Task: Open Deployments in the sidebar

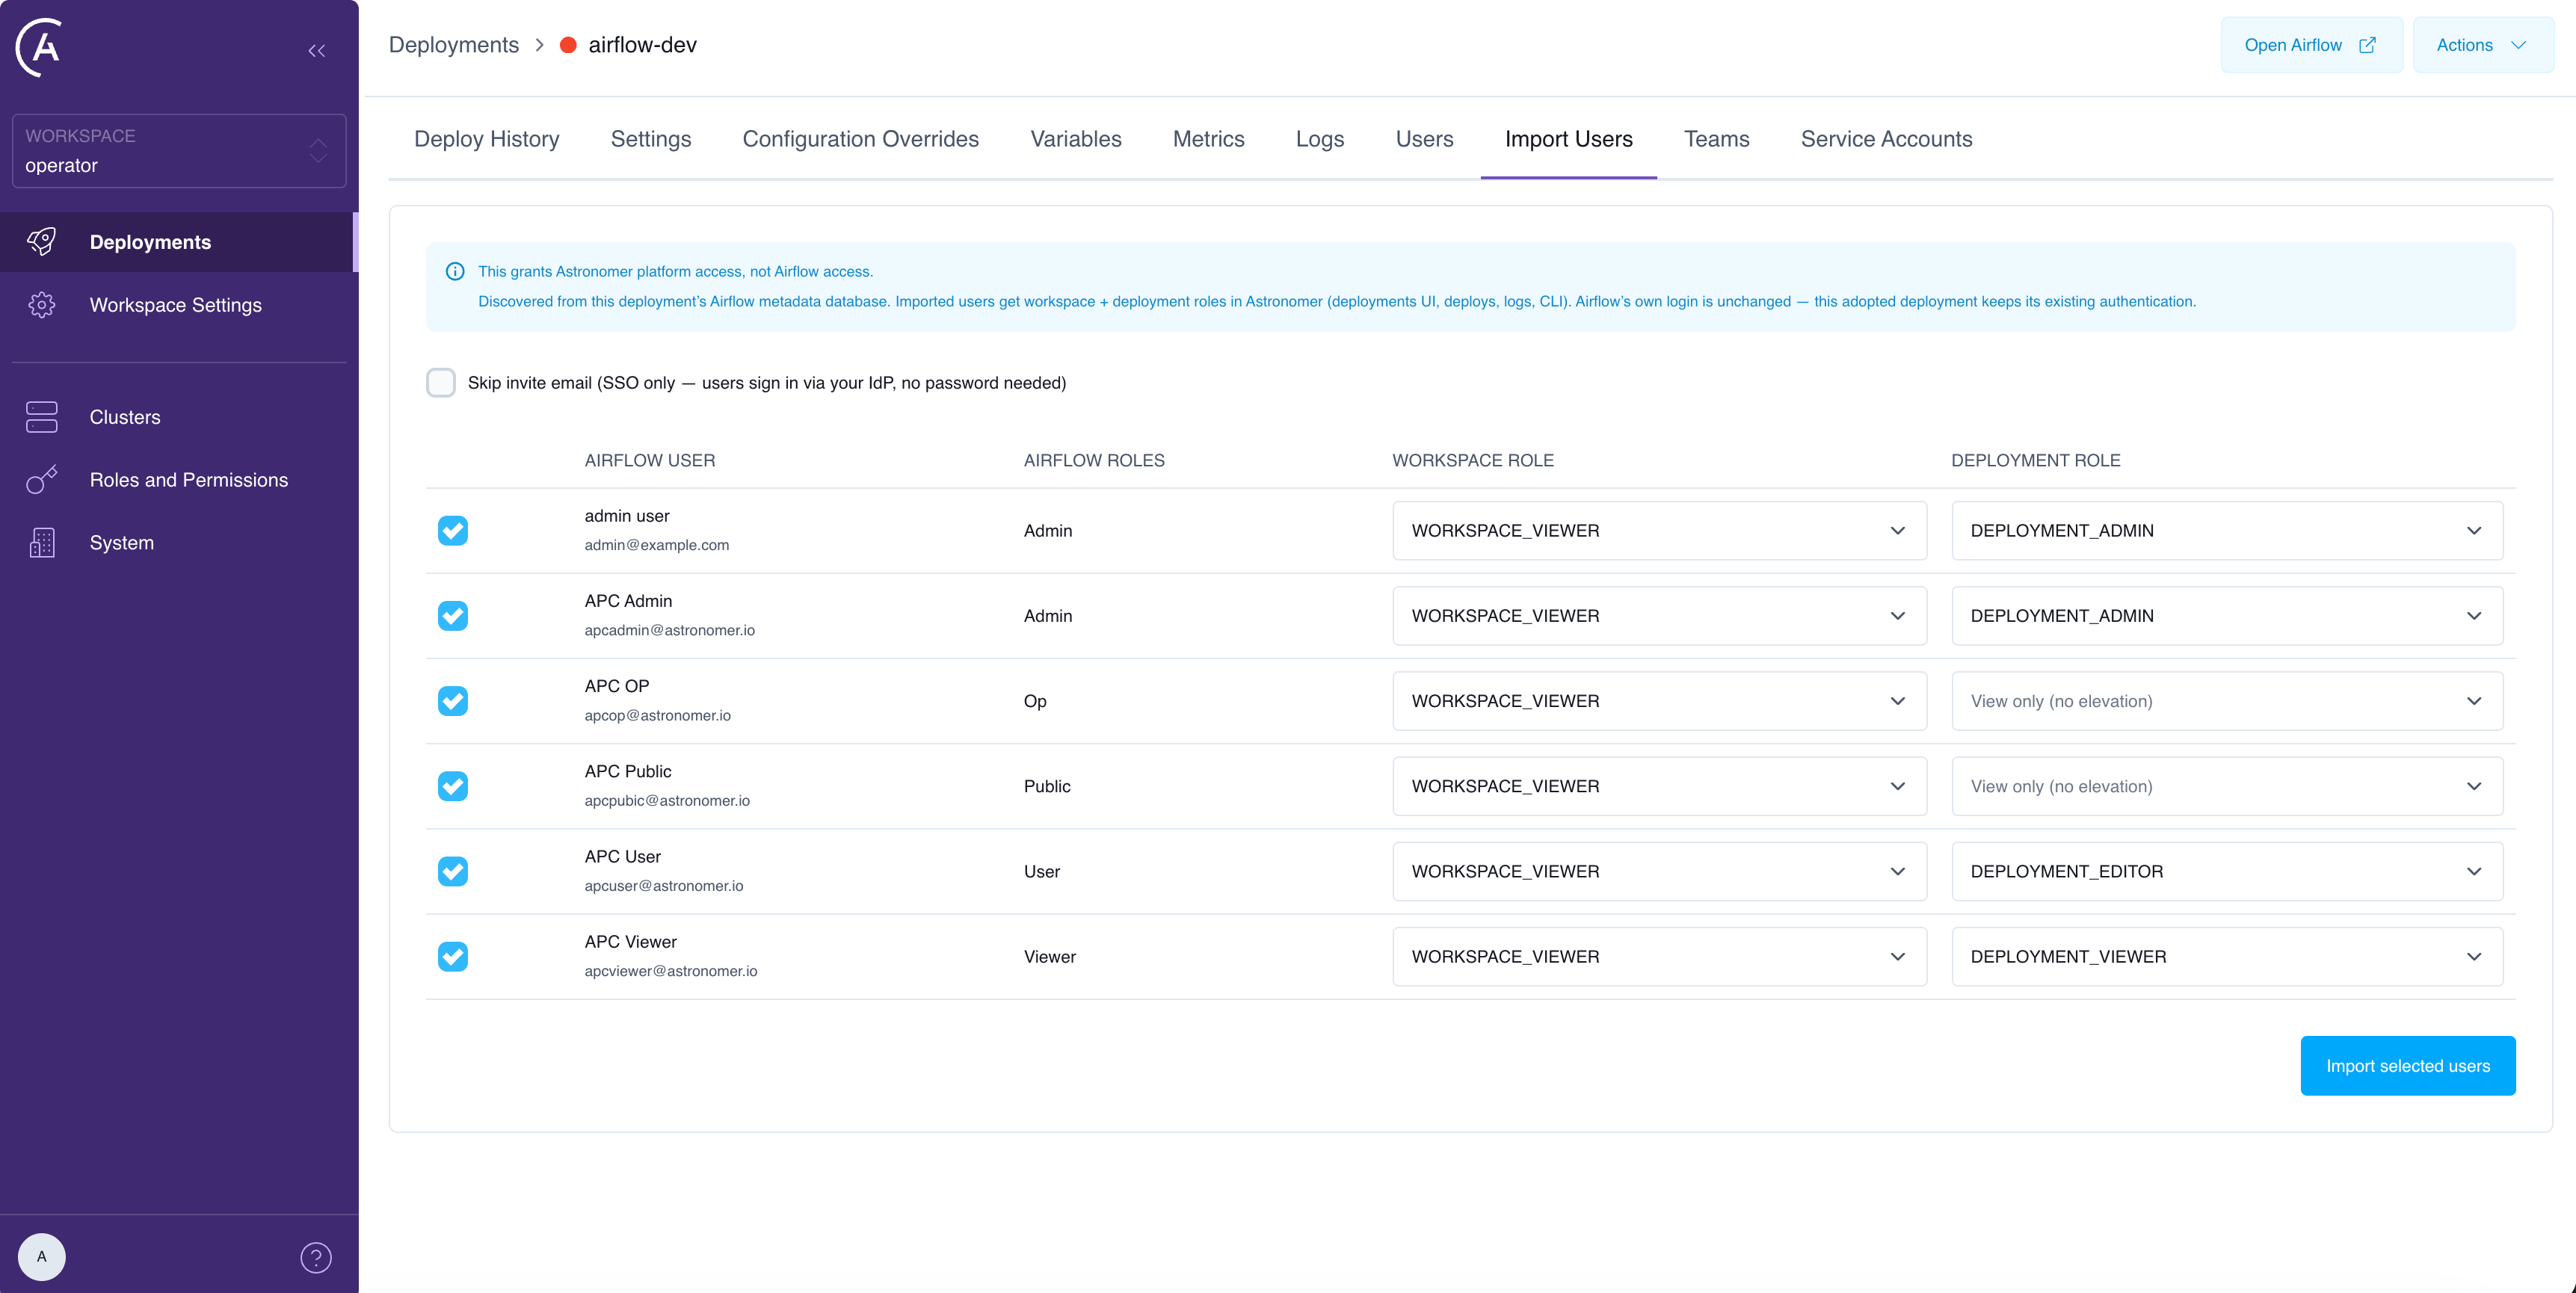Action: pos(177,242)
